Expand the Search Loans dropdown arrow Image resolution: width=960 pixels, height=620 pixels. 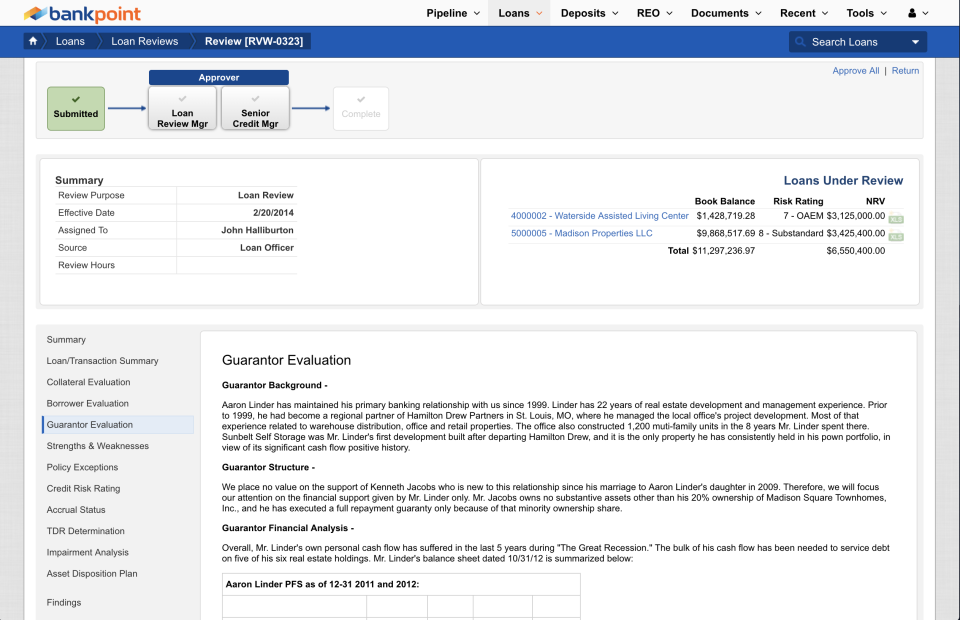coord(915,41)
